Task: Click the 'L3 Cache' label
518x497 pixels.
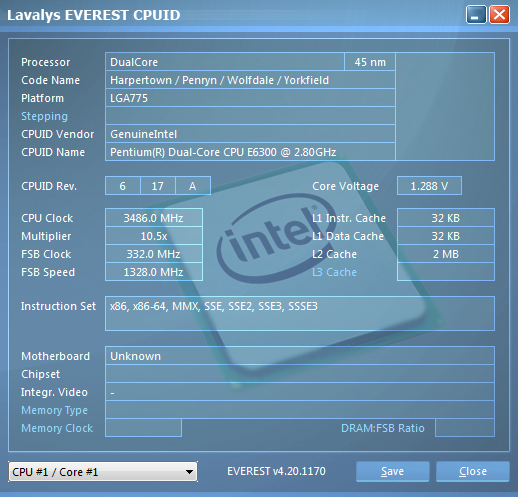Action: [x=334, y=272]
